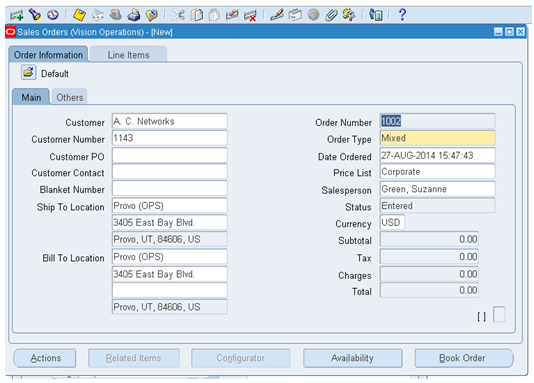Click the Customer field with A. C. Networks
The image size is (534, 383).
(x=170, y=121)
